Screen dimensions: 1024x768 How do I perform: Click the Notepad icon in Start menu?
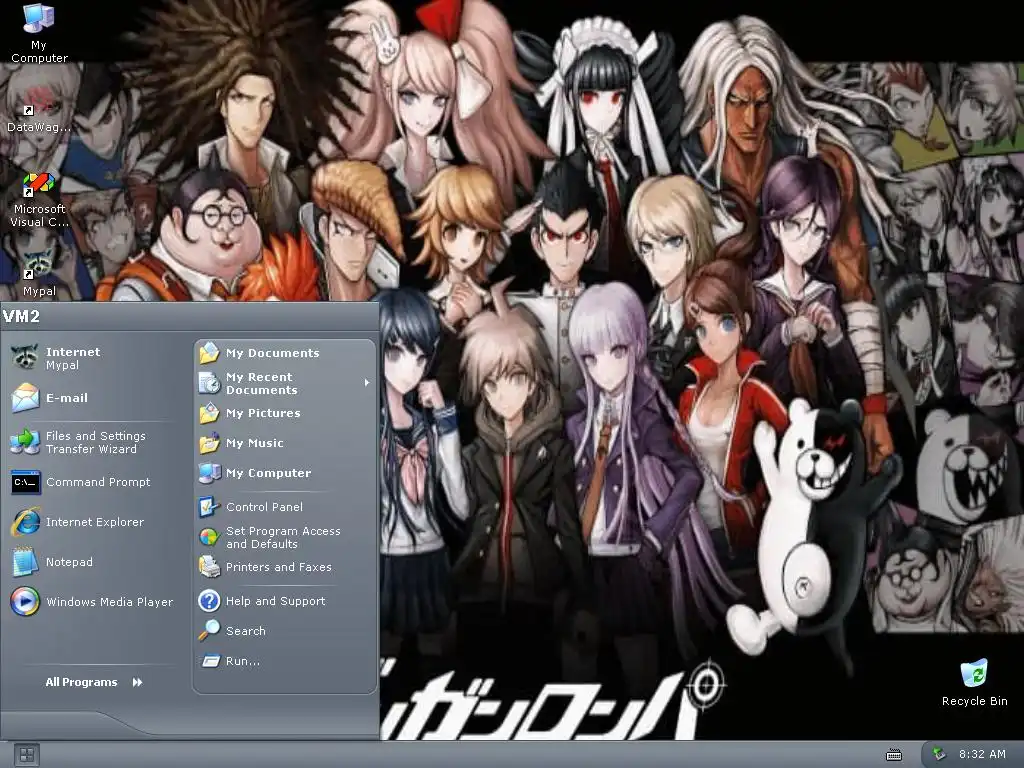(x=25, y=562)
